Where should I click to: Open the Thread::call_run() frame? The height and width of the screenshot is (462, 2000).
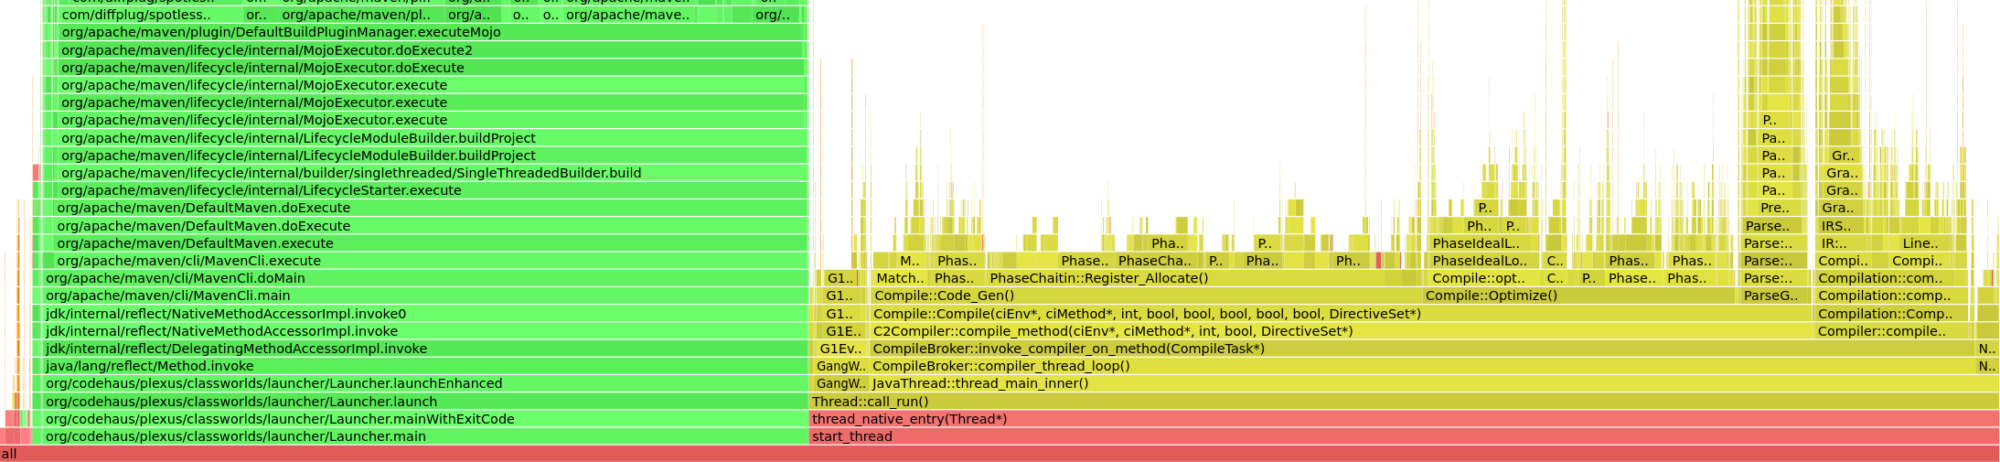(x=1404, y=401)
